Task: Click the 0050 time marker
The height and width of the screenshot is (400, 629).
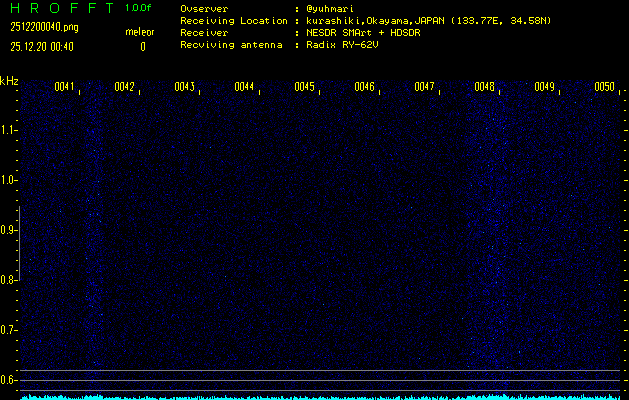Action: 605,87
